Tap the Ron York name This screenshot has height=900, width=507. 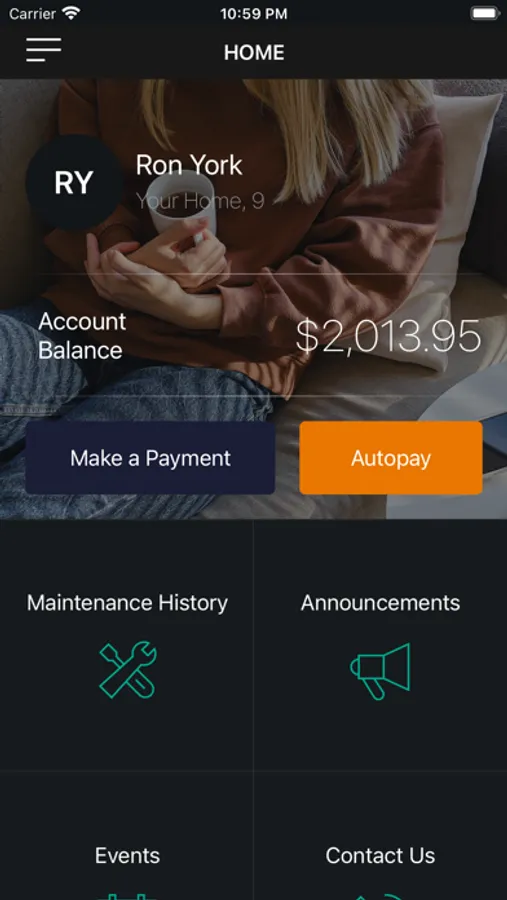tap(189, 165)
